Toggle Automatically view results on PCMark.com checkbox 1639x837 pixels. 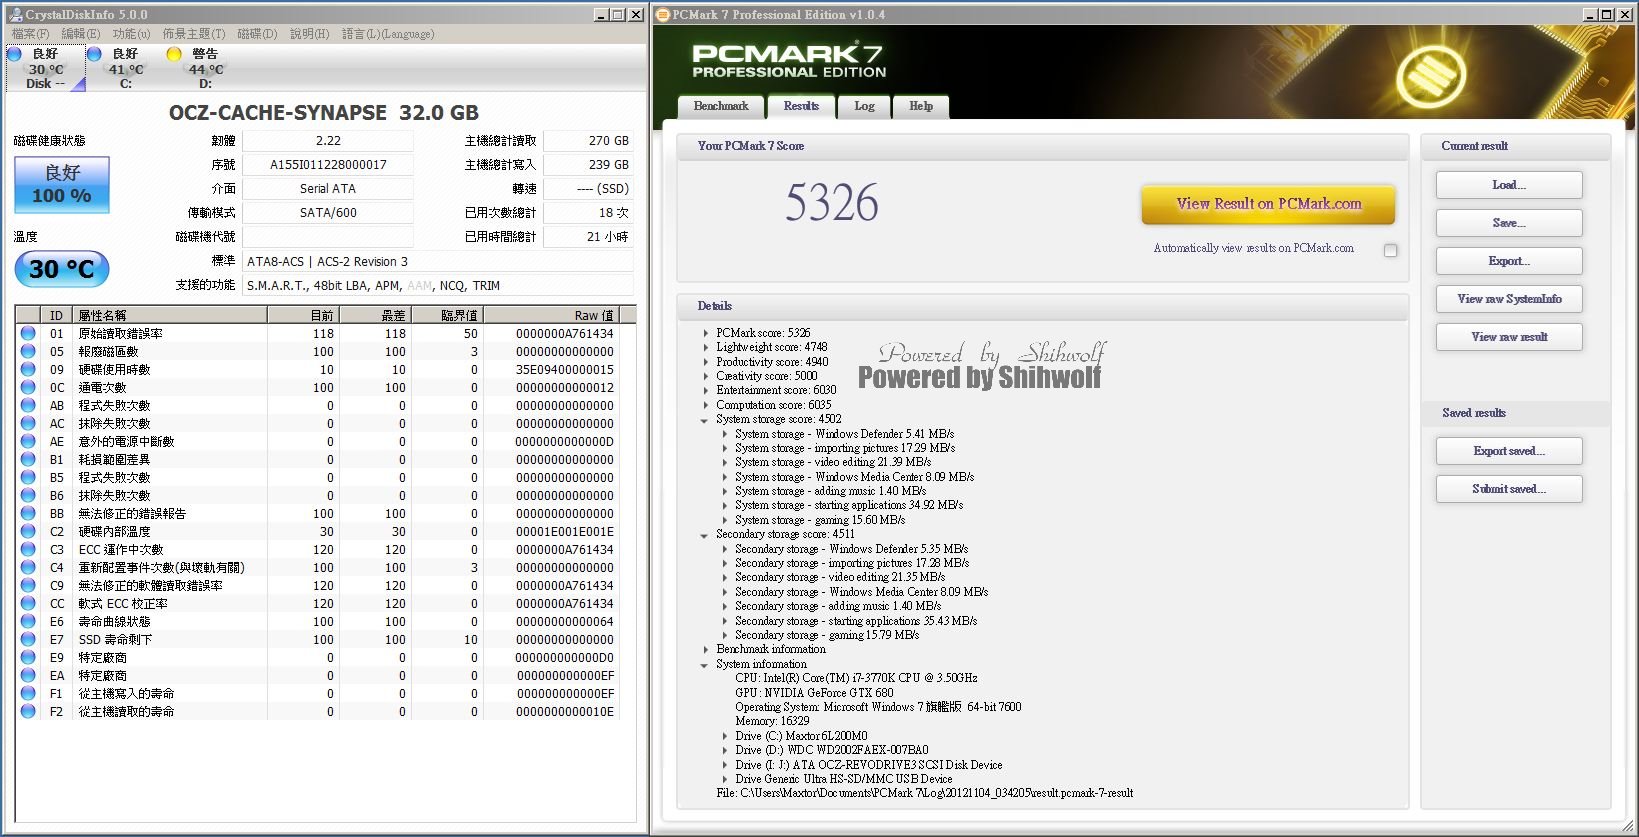1390,250
